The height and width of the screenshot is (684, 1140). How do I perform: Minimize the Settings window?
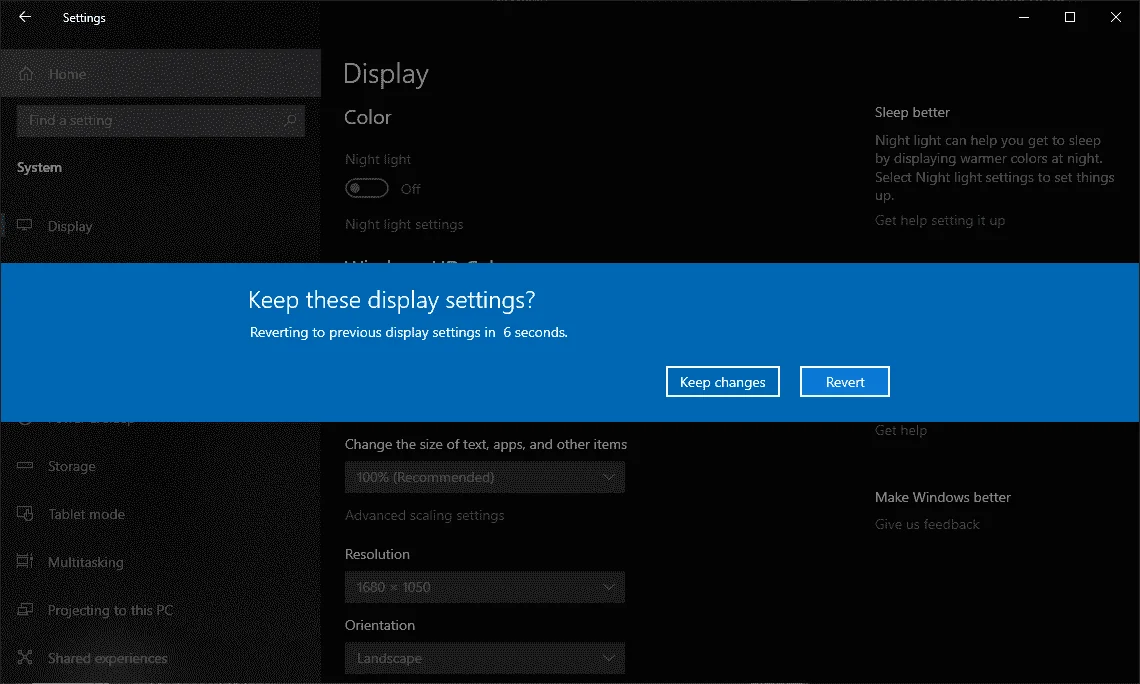(x=1024, y=17)
